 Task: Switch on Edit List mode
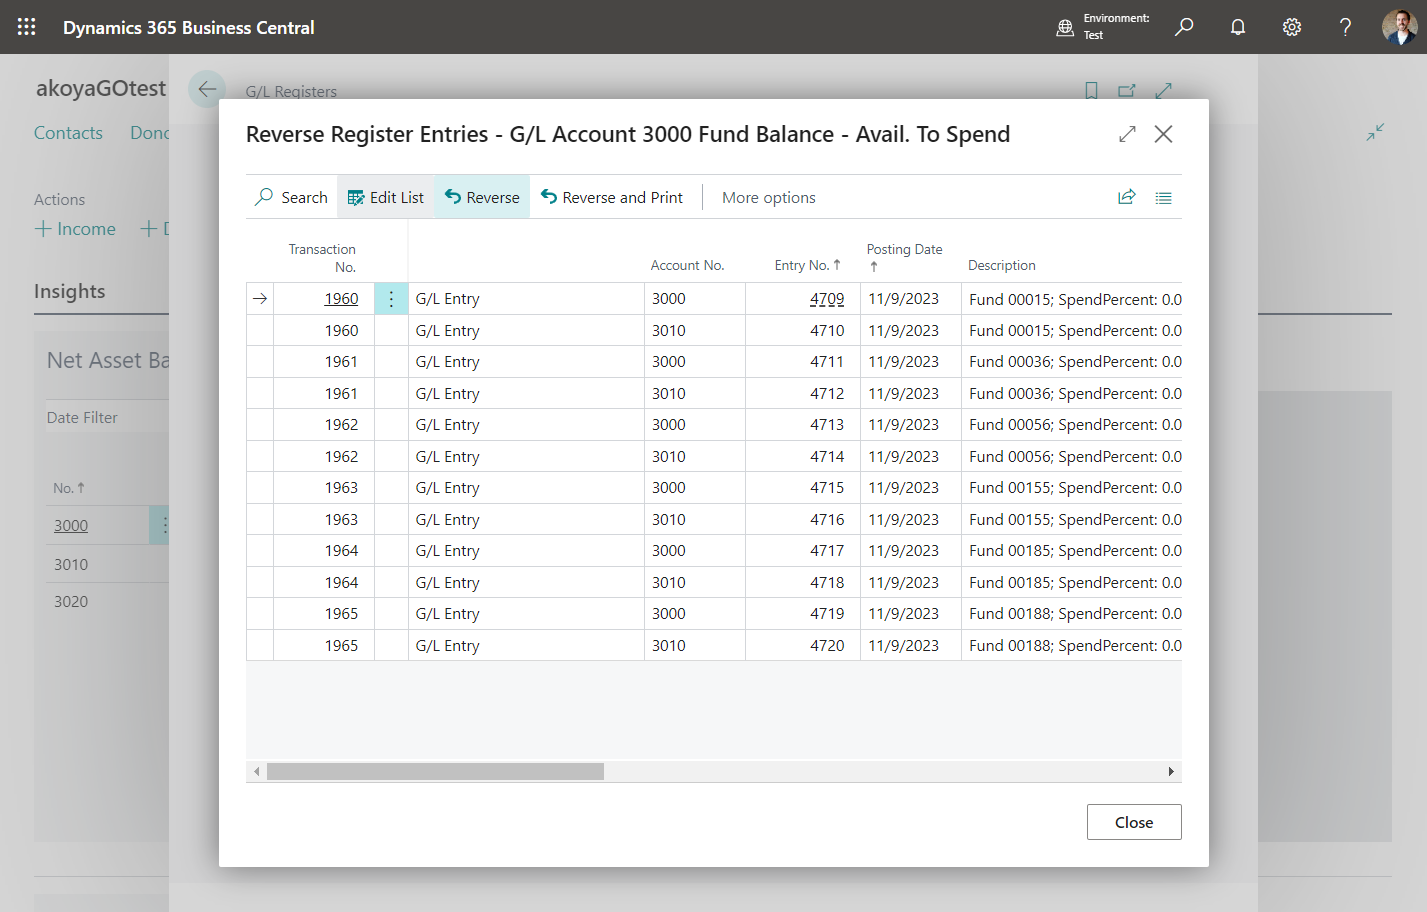coord(386,197)
